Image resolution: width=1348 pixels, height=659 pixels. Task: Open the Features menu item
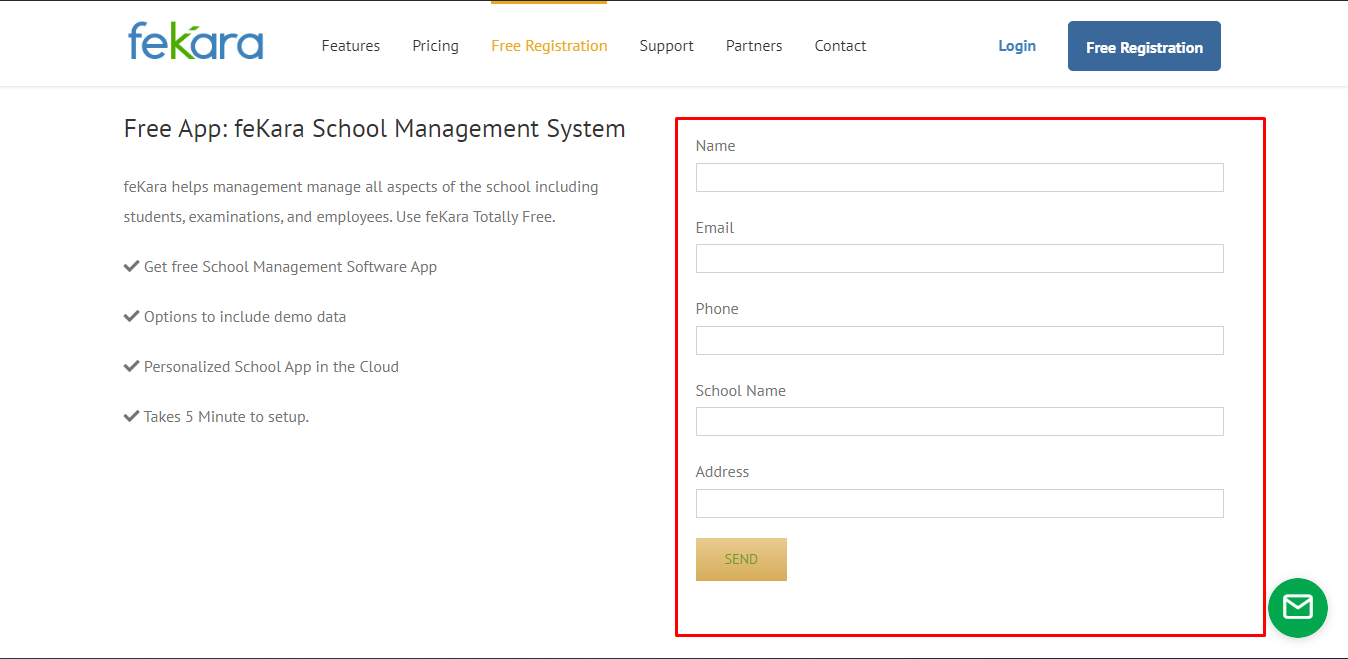[351, 46]
